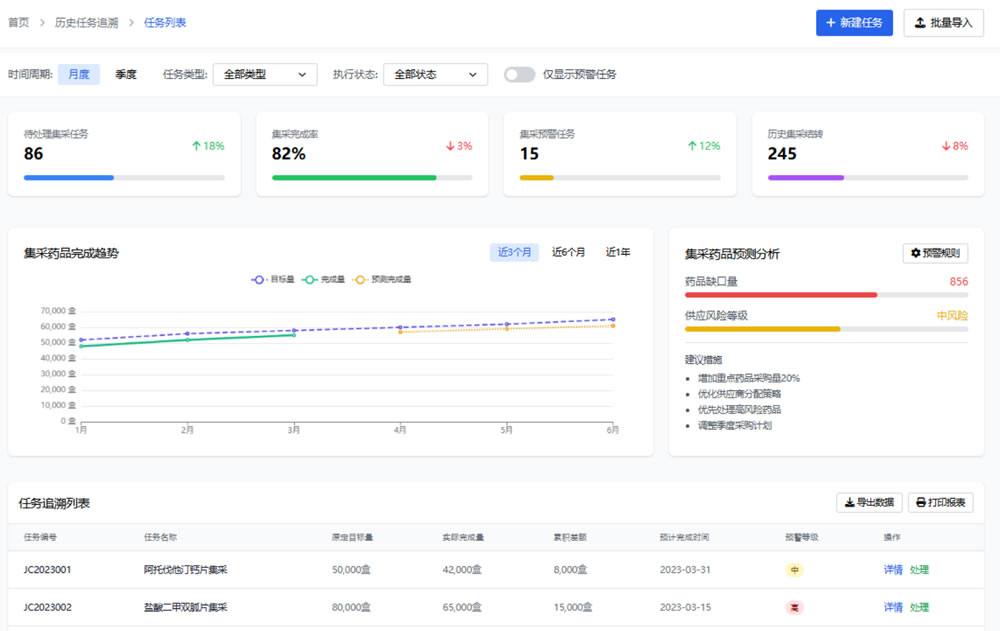Click the 中风险 risk label
The width and height of the screenshot is (1000, 631).
[952, 315]
